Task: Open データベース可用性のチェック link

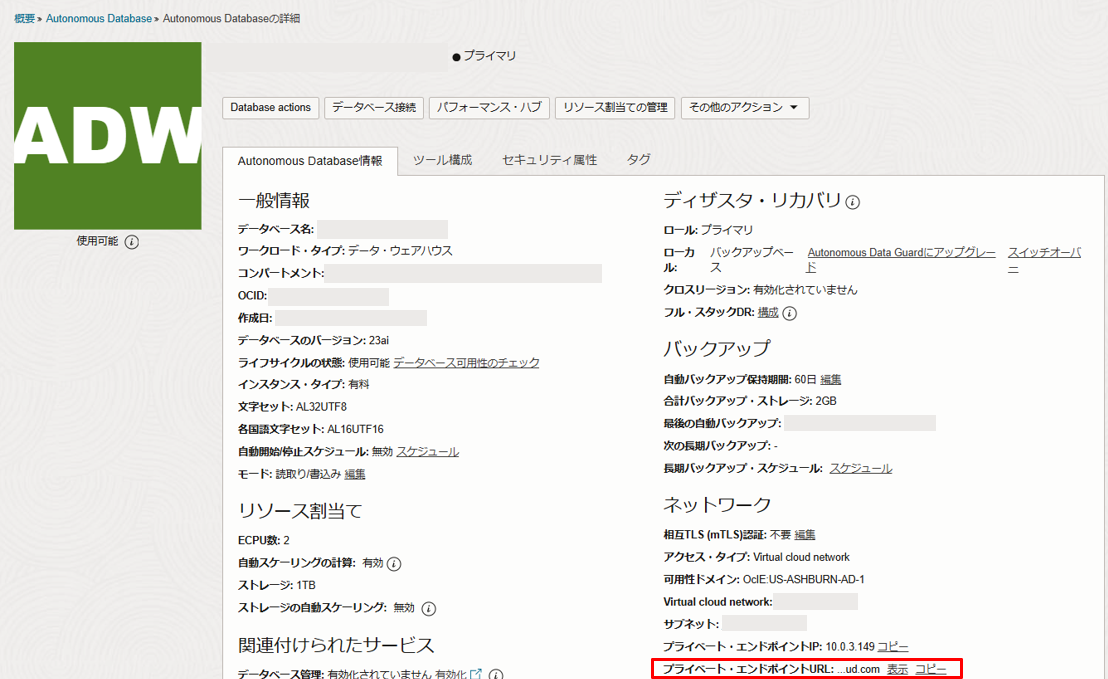Action: coord(466,362)
